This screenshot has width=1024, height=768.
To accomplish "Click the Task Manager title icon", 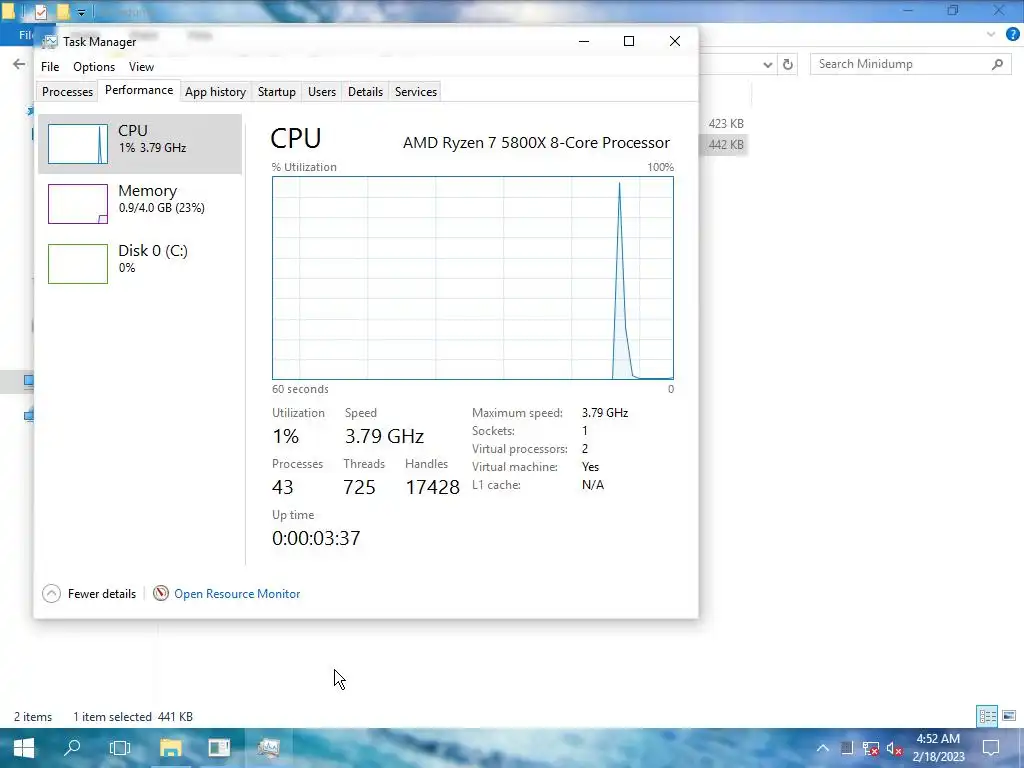I will click(x=50, y=42).
